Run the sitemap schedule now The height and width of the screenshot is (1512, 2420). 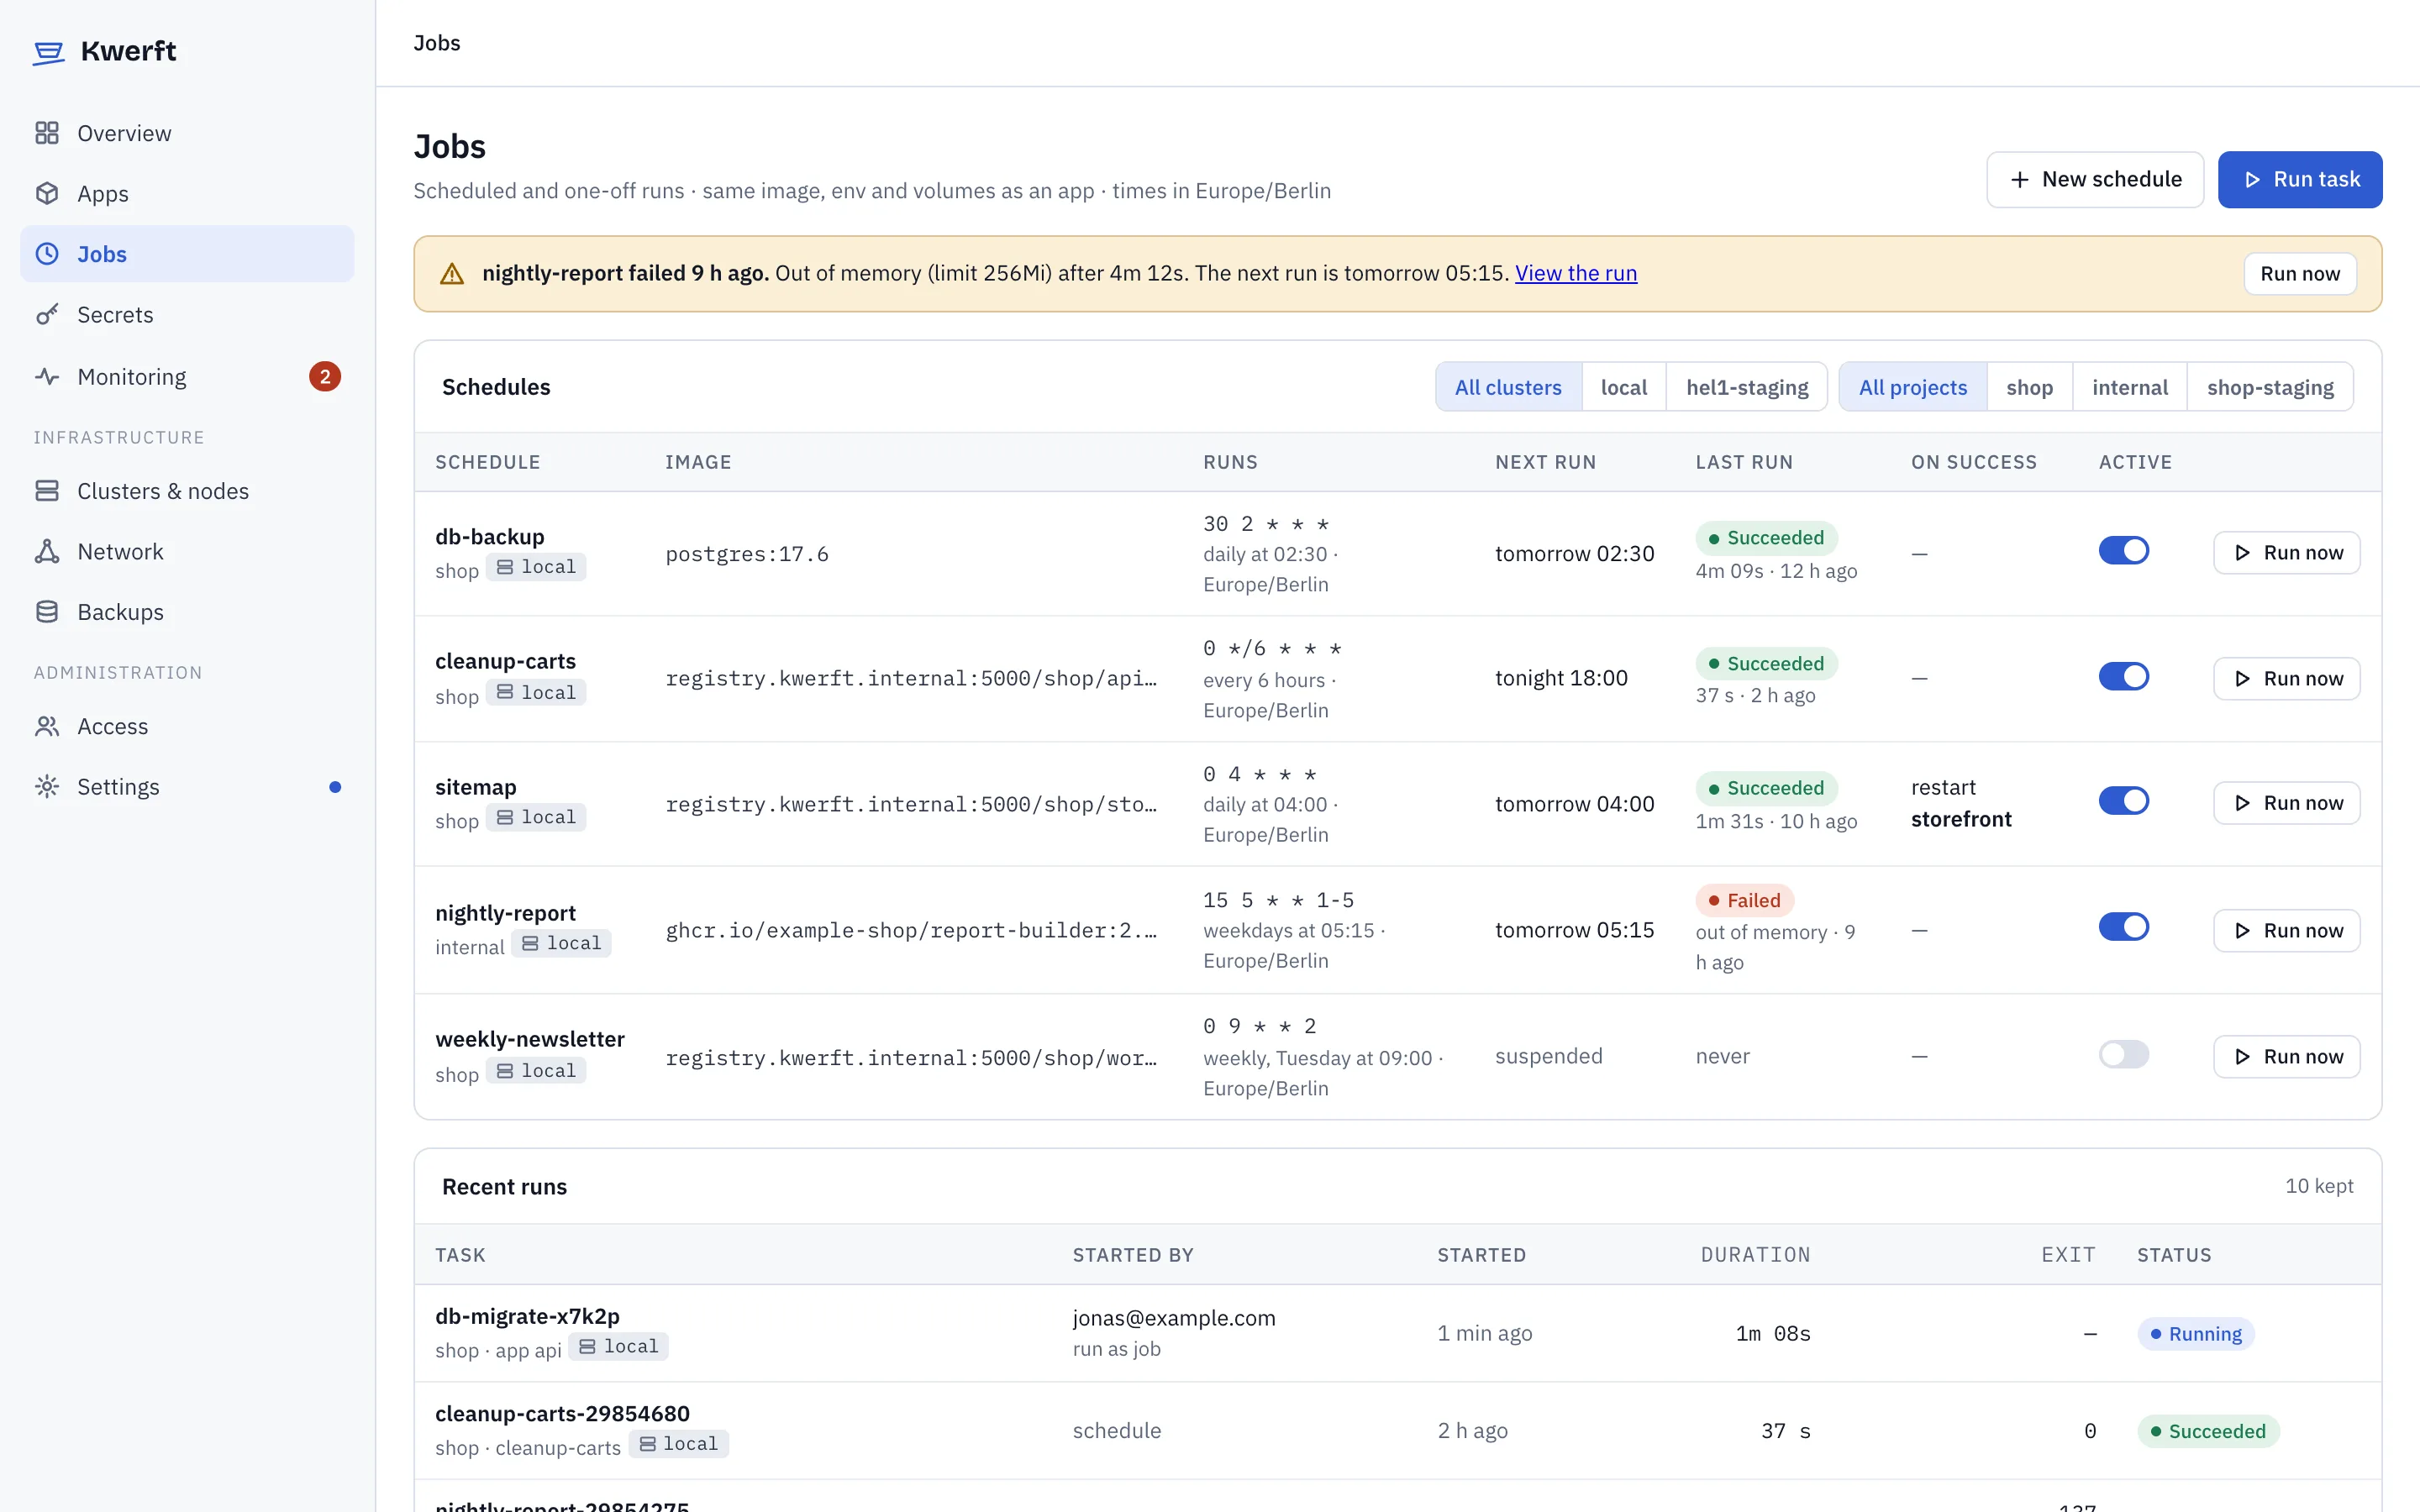pos(2287,803)
